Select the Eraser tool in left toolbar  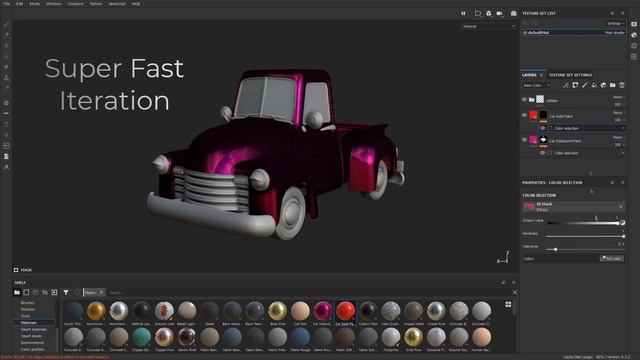coord(7,35)
